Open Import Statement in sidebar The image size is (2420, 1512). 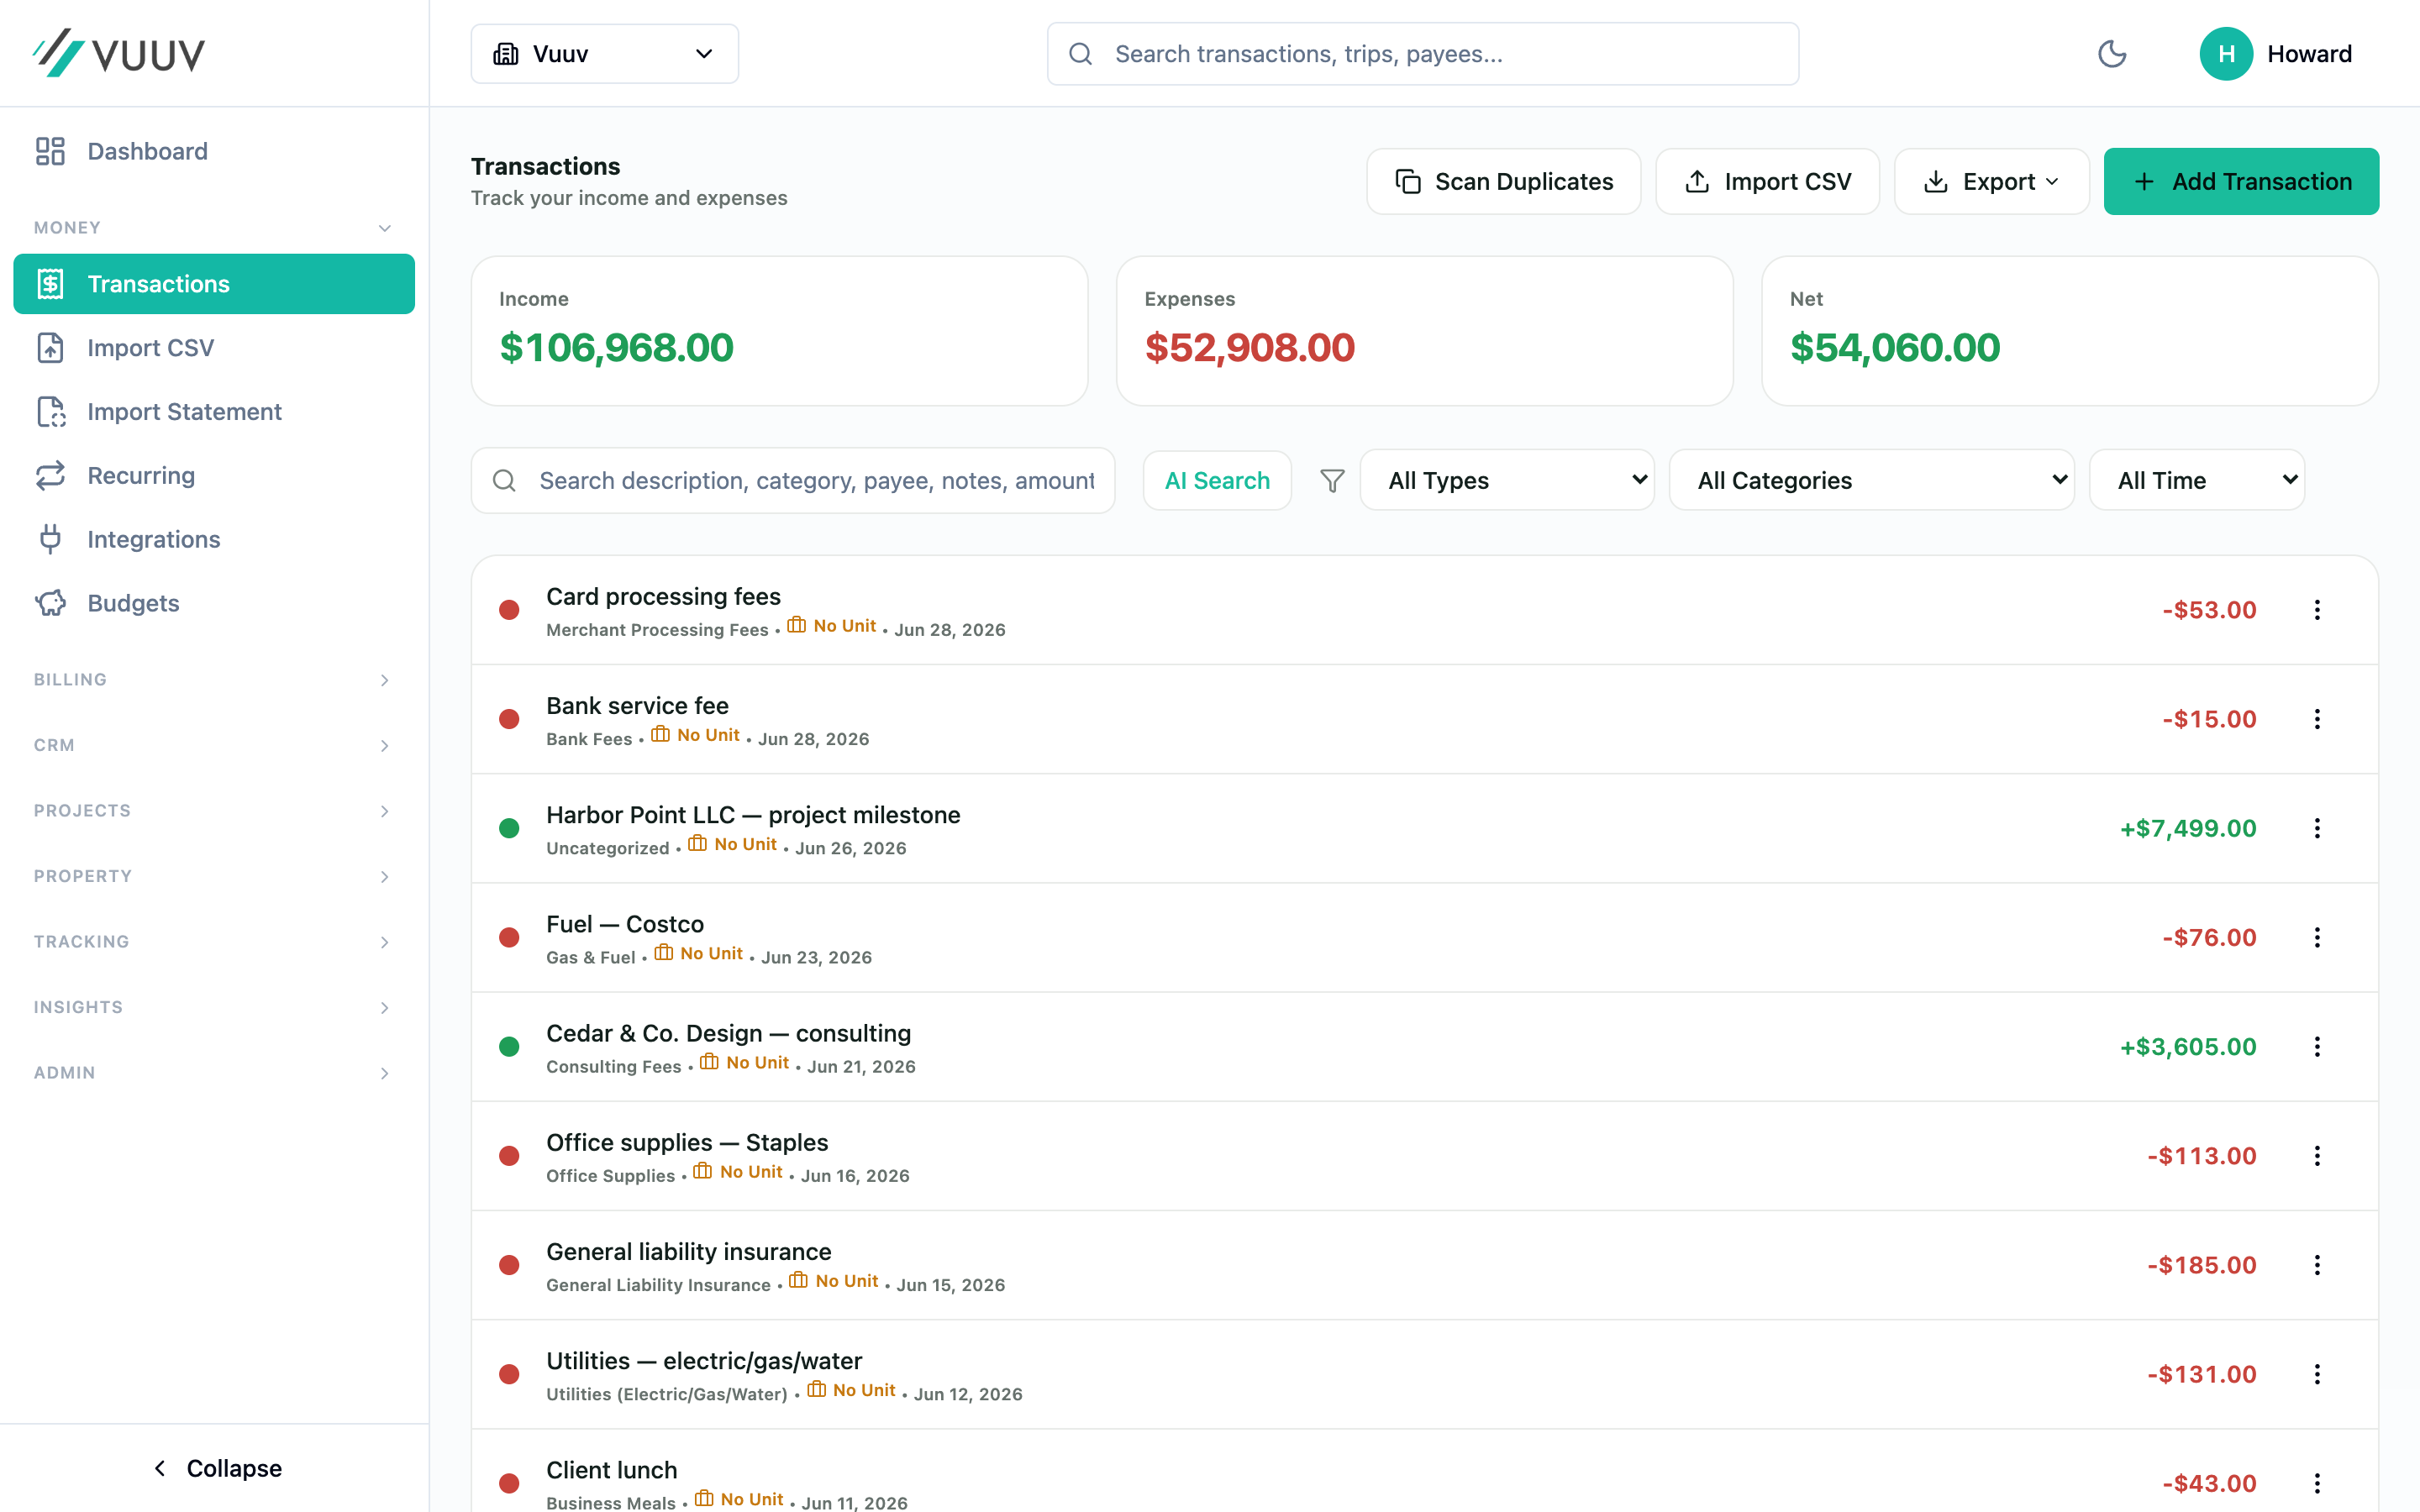click(x=214, y=412)
